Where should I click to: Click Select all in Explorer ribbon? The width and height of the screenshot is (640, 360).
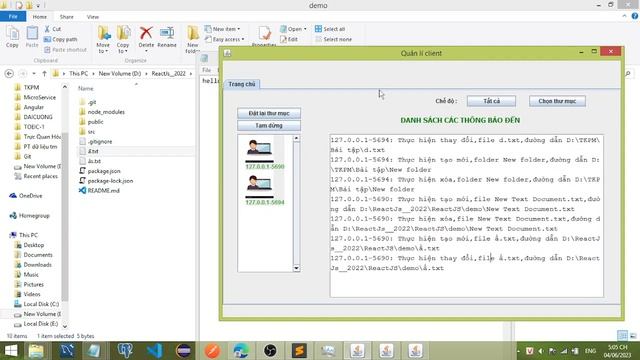(330, 29)
